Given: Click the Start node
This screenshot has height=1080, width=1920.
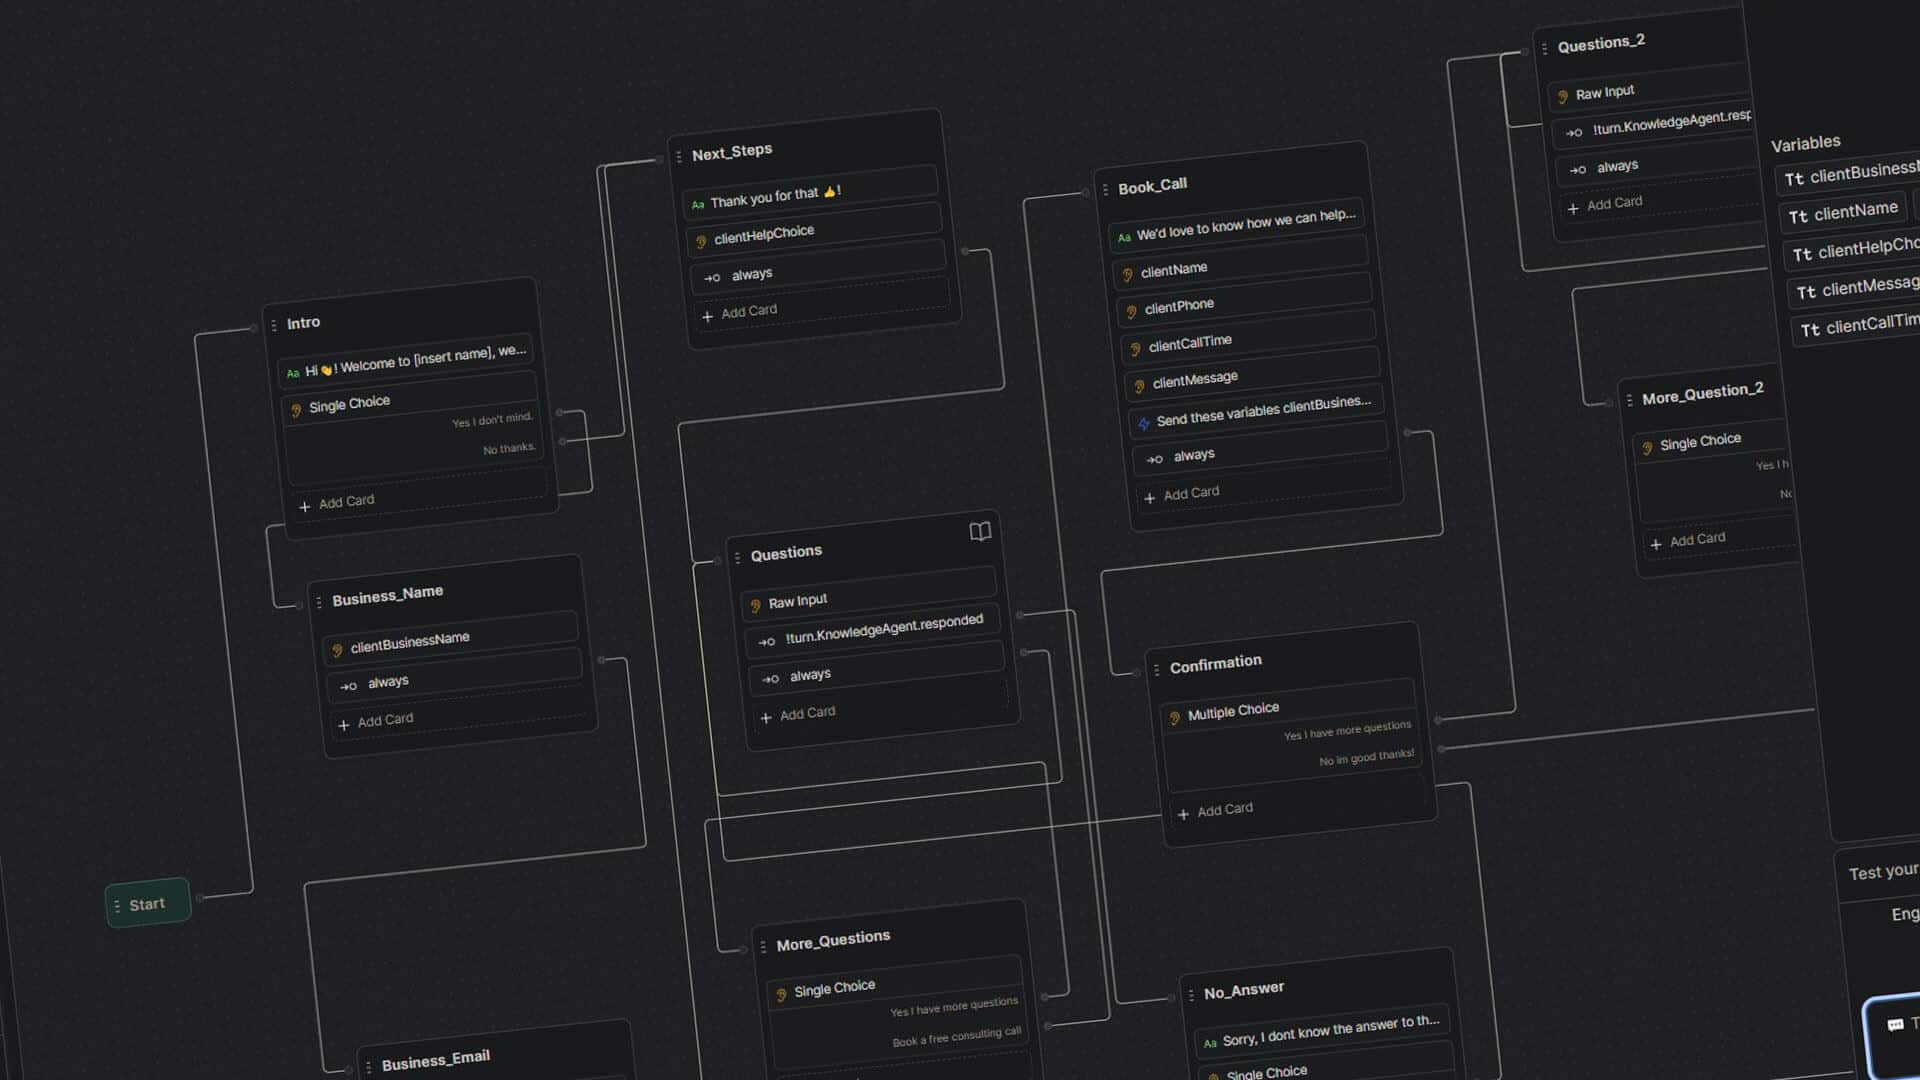Looking at the screenshot, I should click(x=148, y=903).
